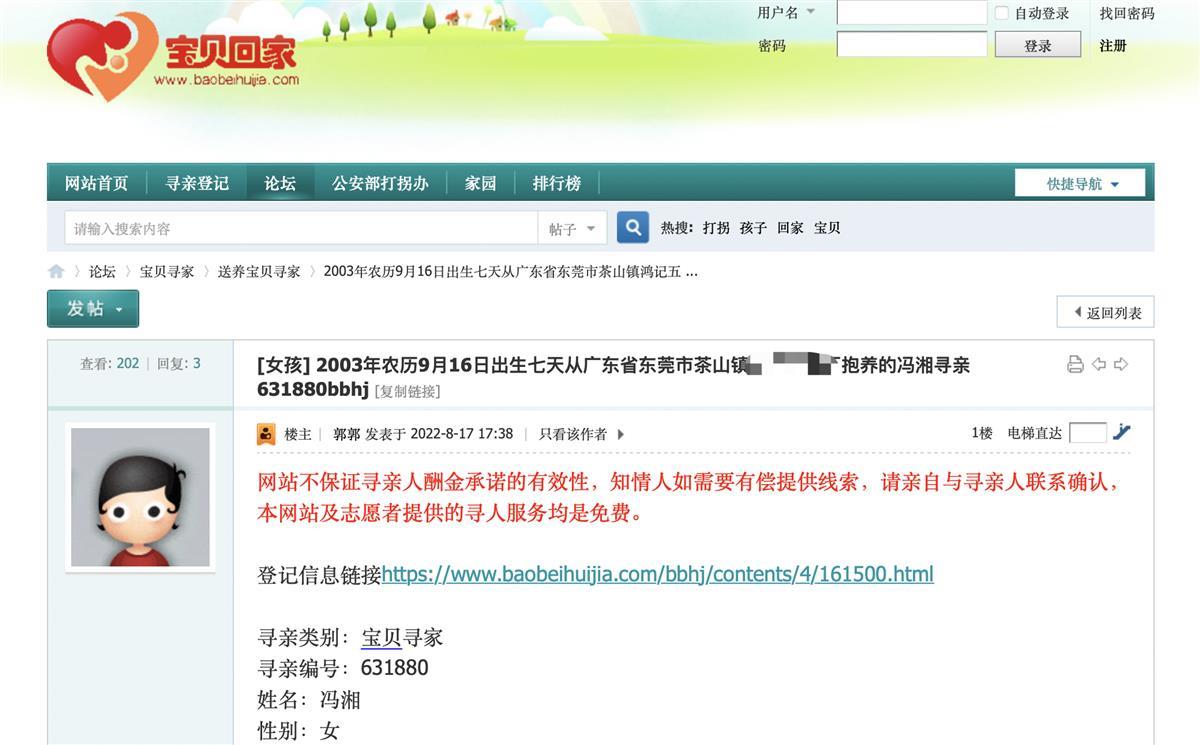The width and height of the screenshot is (1200, 745).
Task: Click the Baobeihuijia heart logo
Action: [x=102, y=56]
